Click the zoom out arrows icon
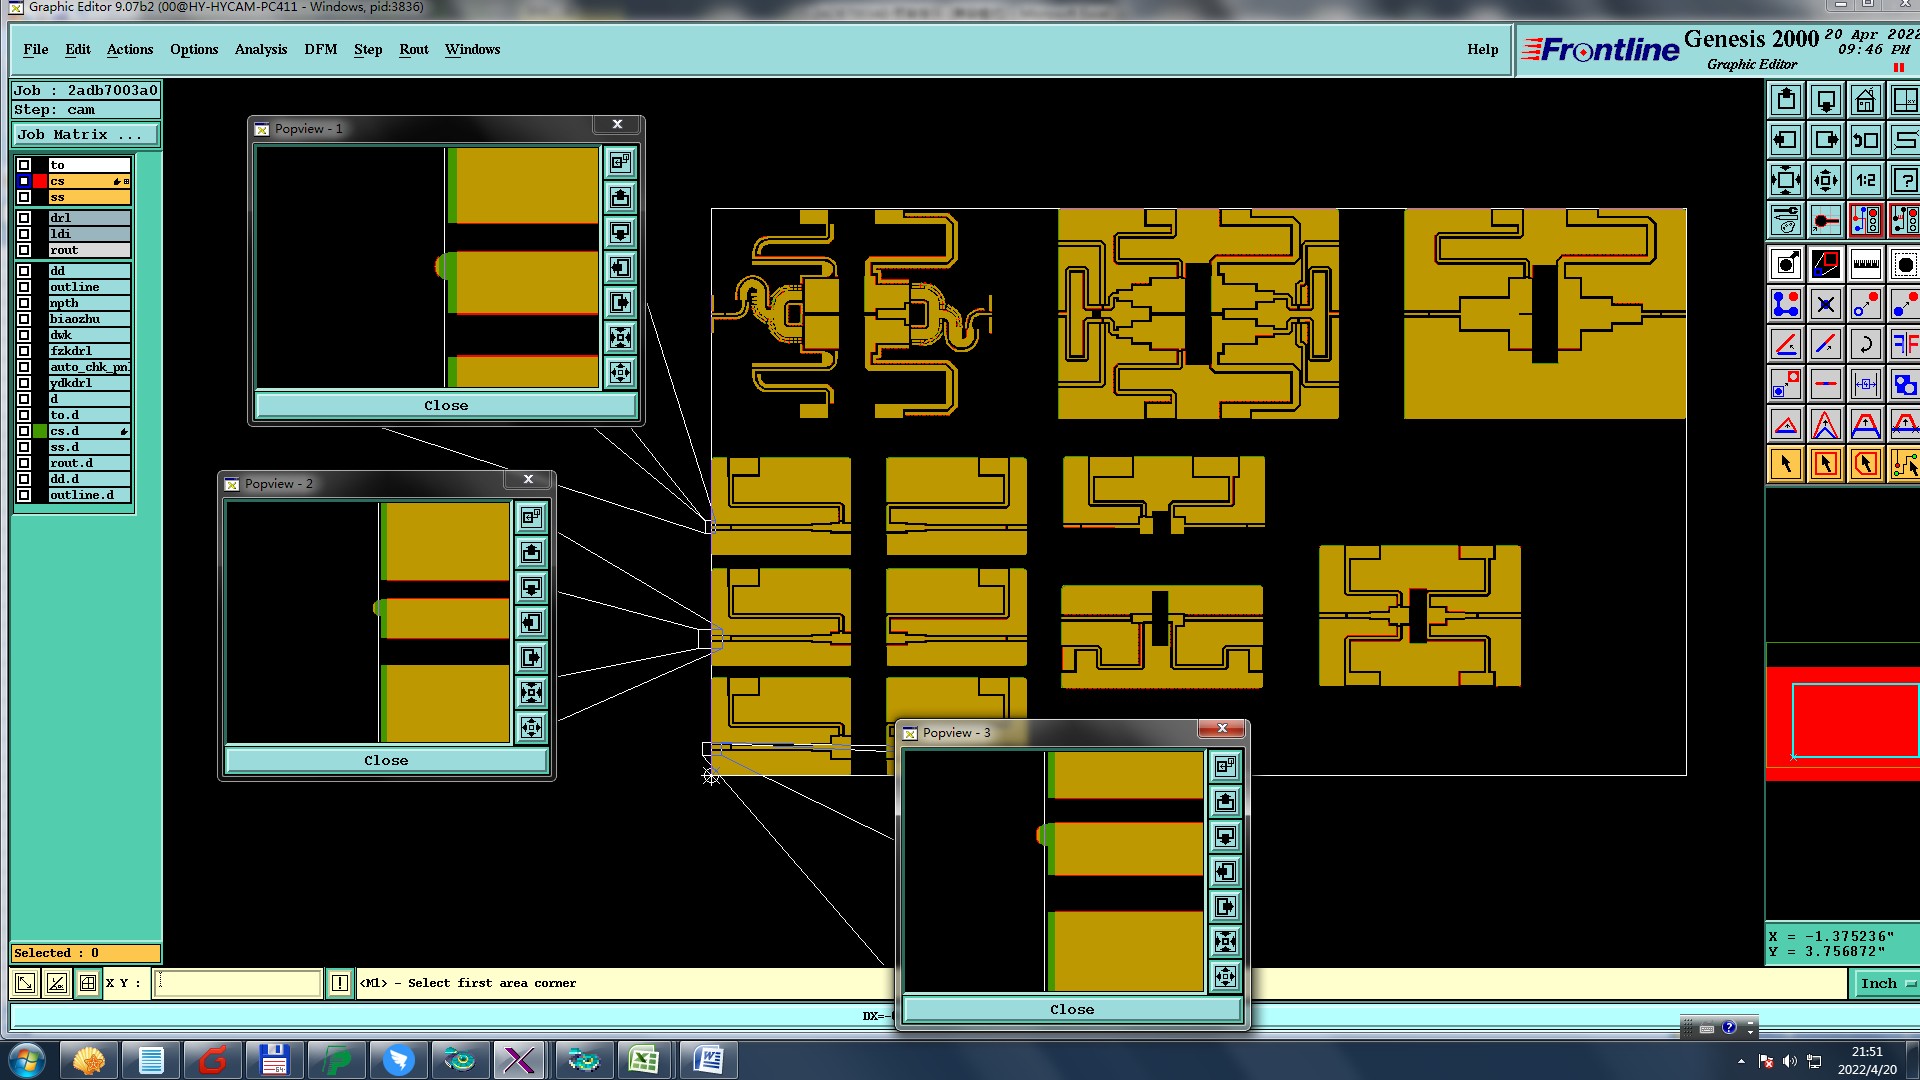Screen dimensions: 1920x1080 click(1826, 180)
